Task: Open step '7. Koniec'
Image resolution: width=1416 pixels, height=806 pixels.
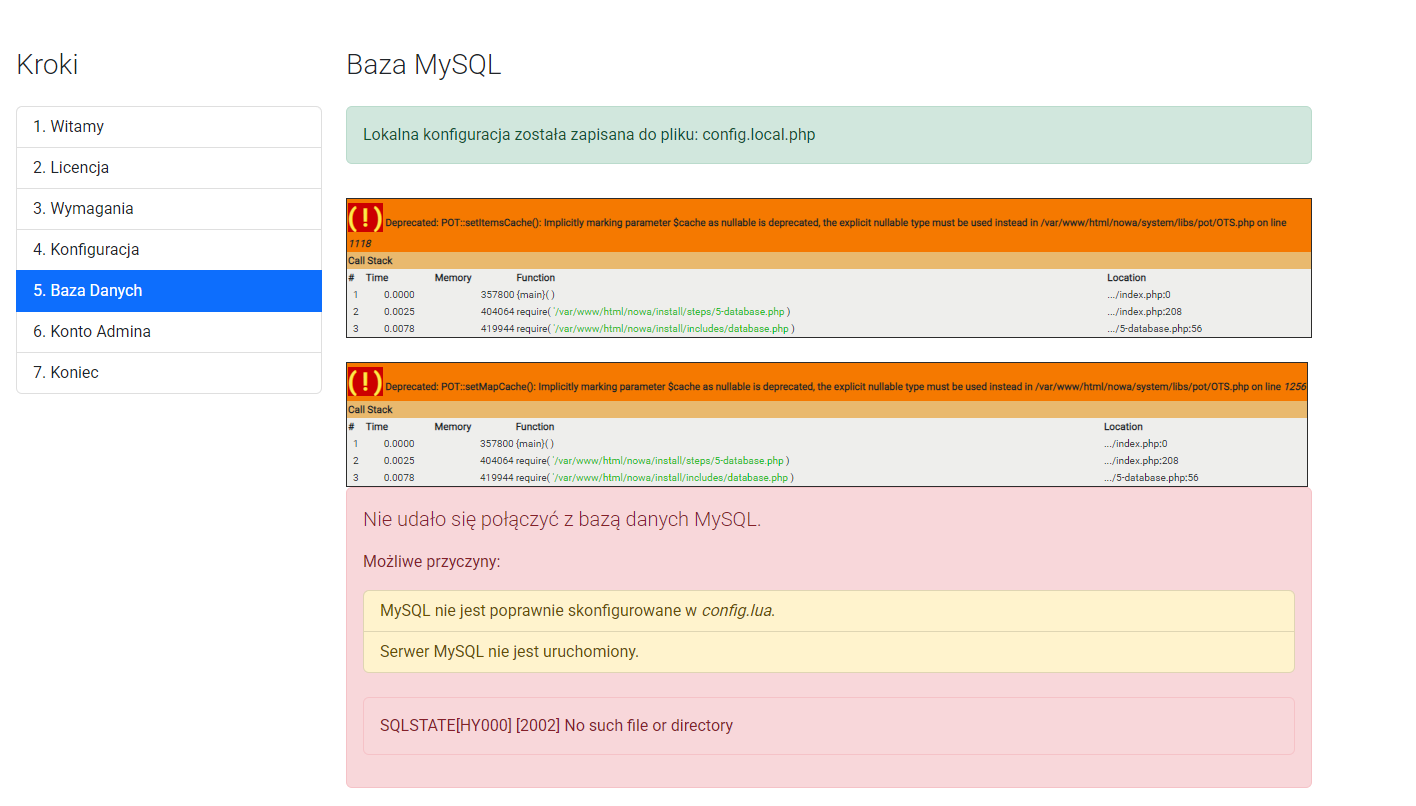Action: click(169, 373)
